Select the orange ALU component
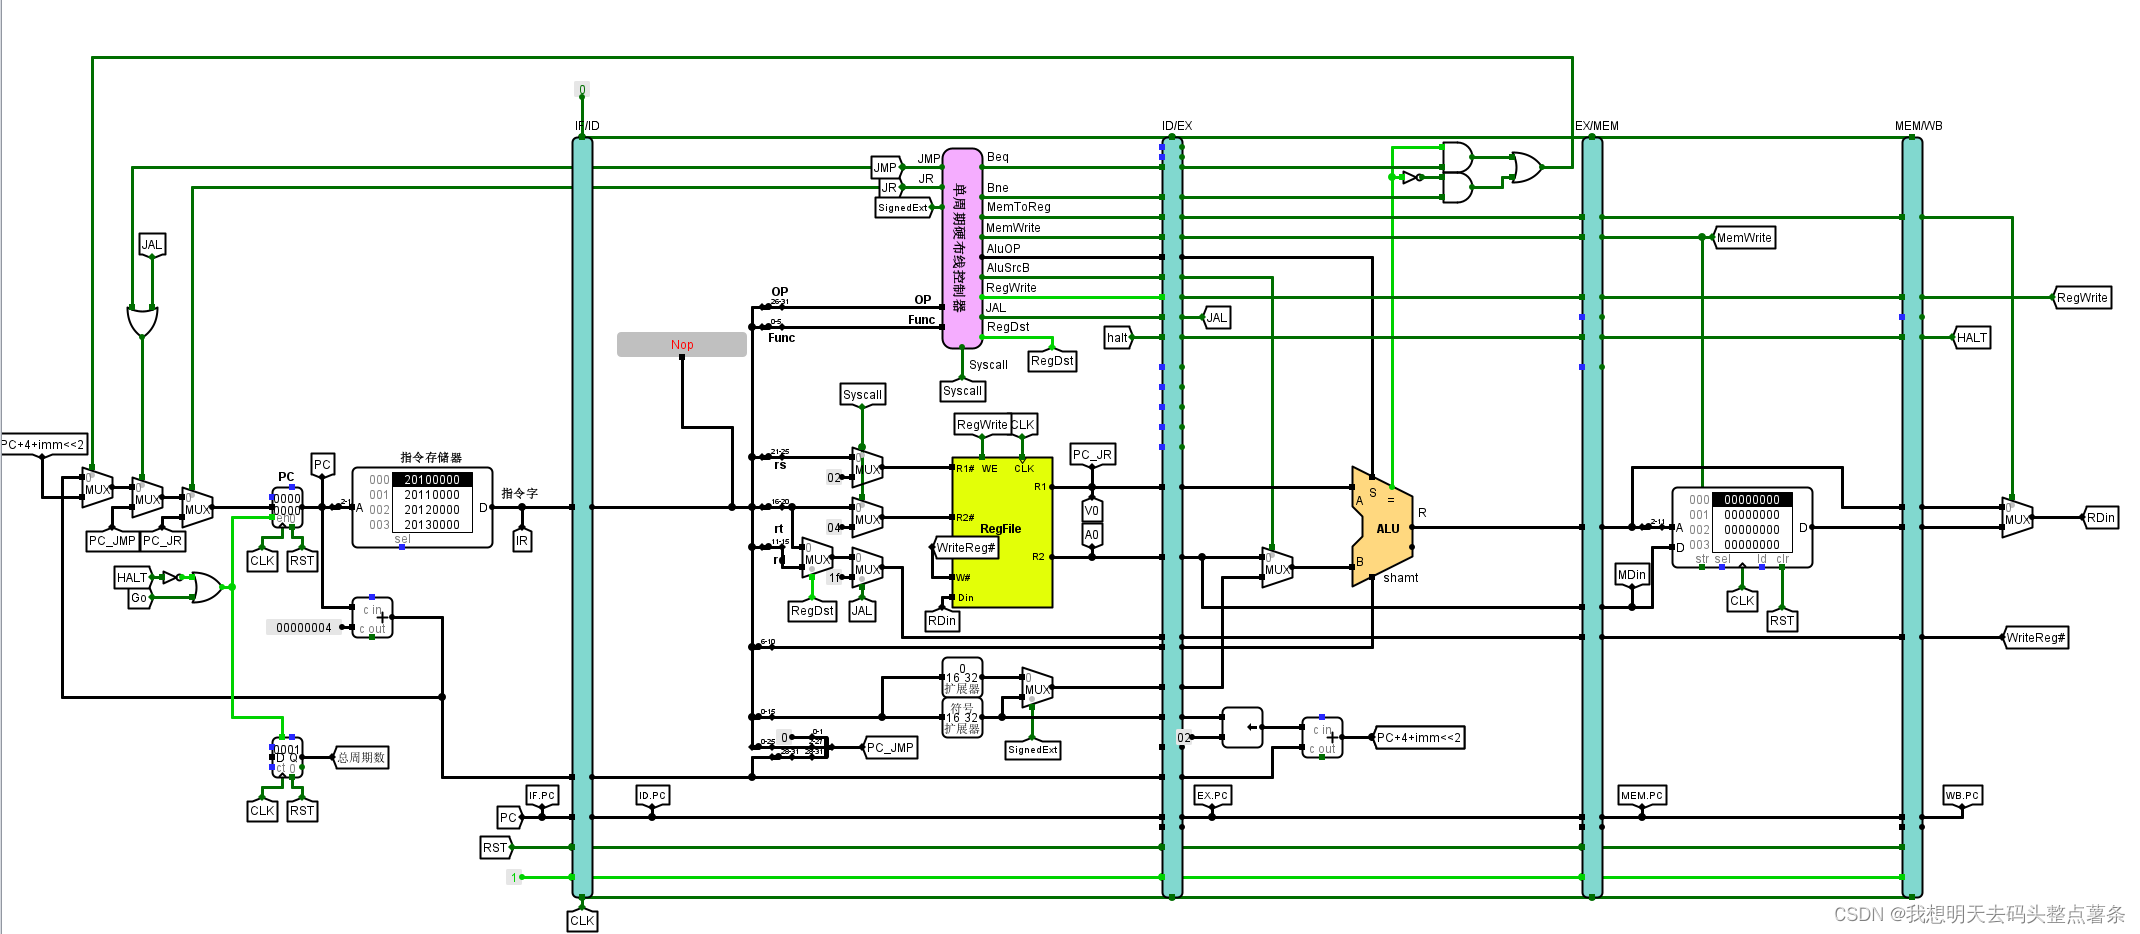This screenshot has width=2140, height=934. click(x=1383, y=526)
